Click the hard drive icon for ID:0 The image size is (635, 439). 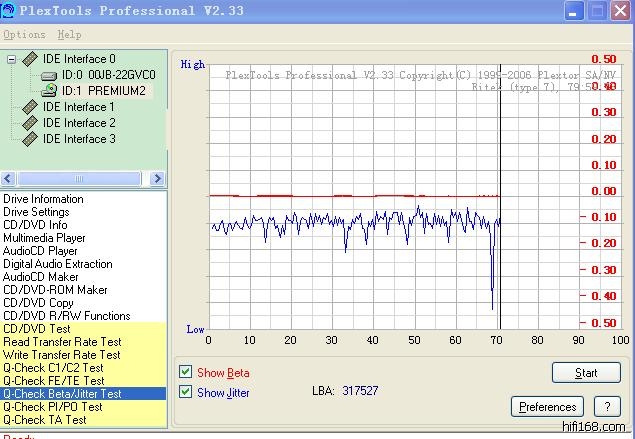49,75
